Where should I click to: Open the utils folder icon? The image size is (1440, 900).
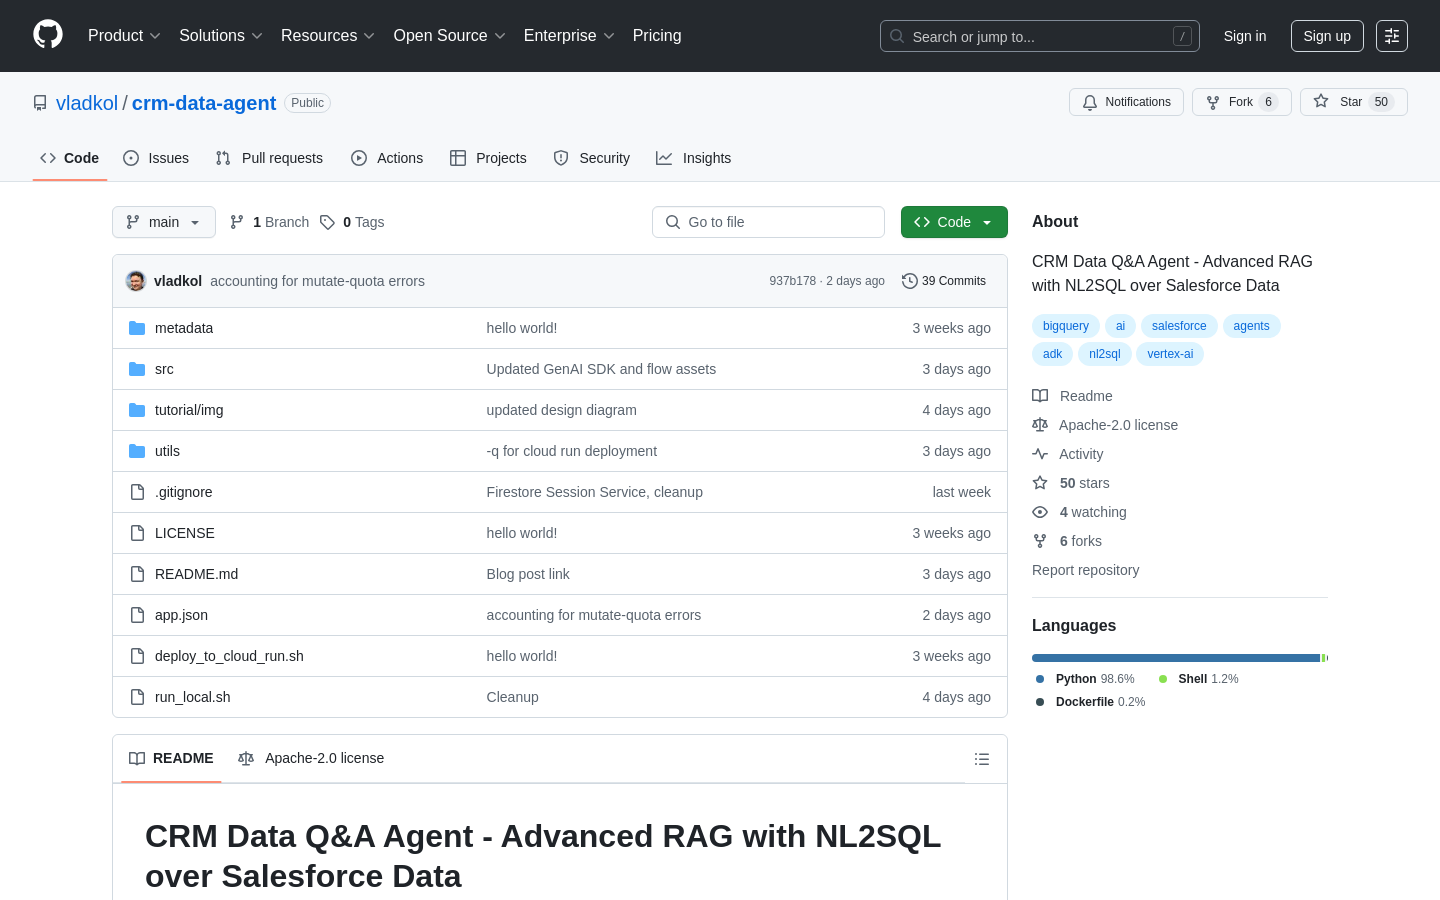pyautogui.click(x=137, y=451)
